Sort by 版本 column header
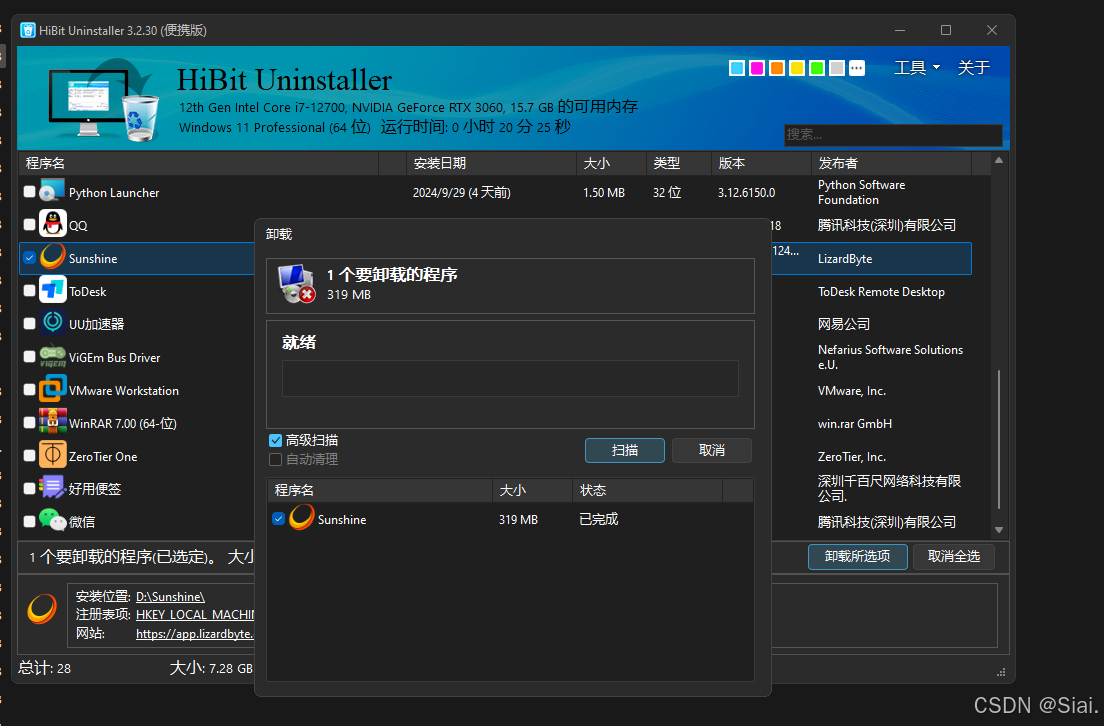Viewport: 1104px width, 726px height. click(761, 163)
